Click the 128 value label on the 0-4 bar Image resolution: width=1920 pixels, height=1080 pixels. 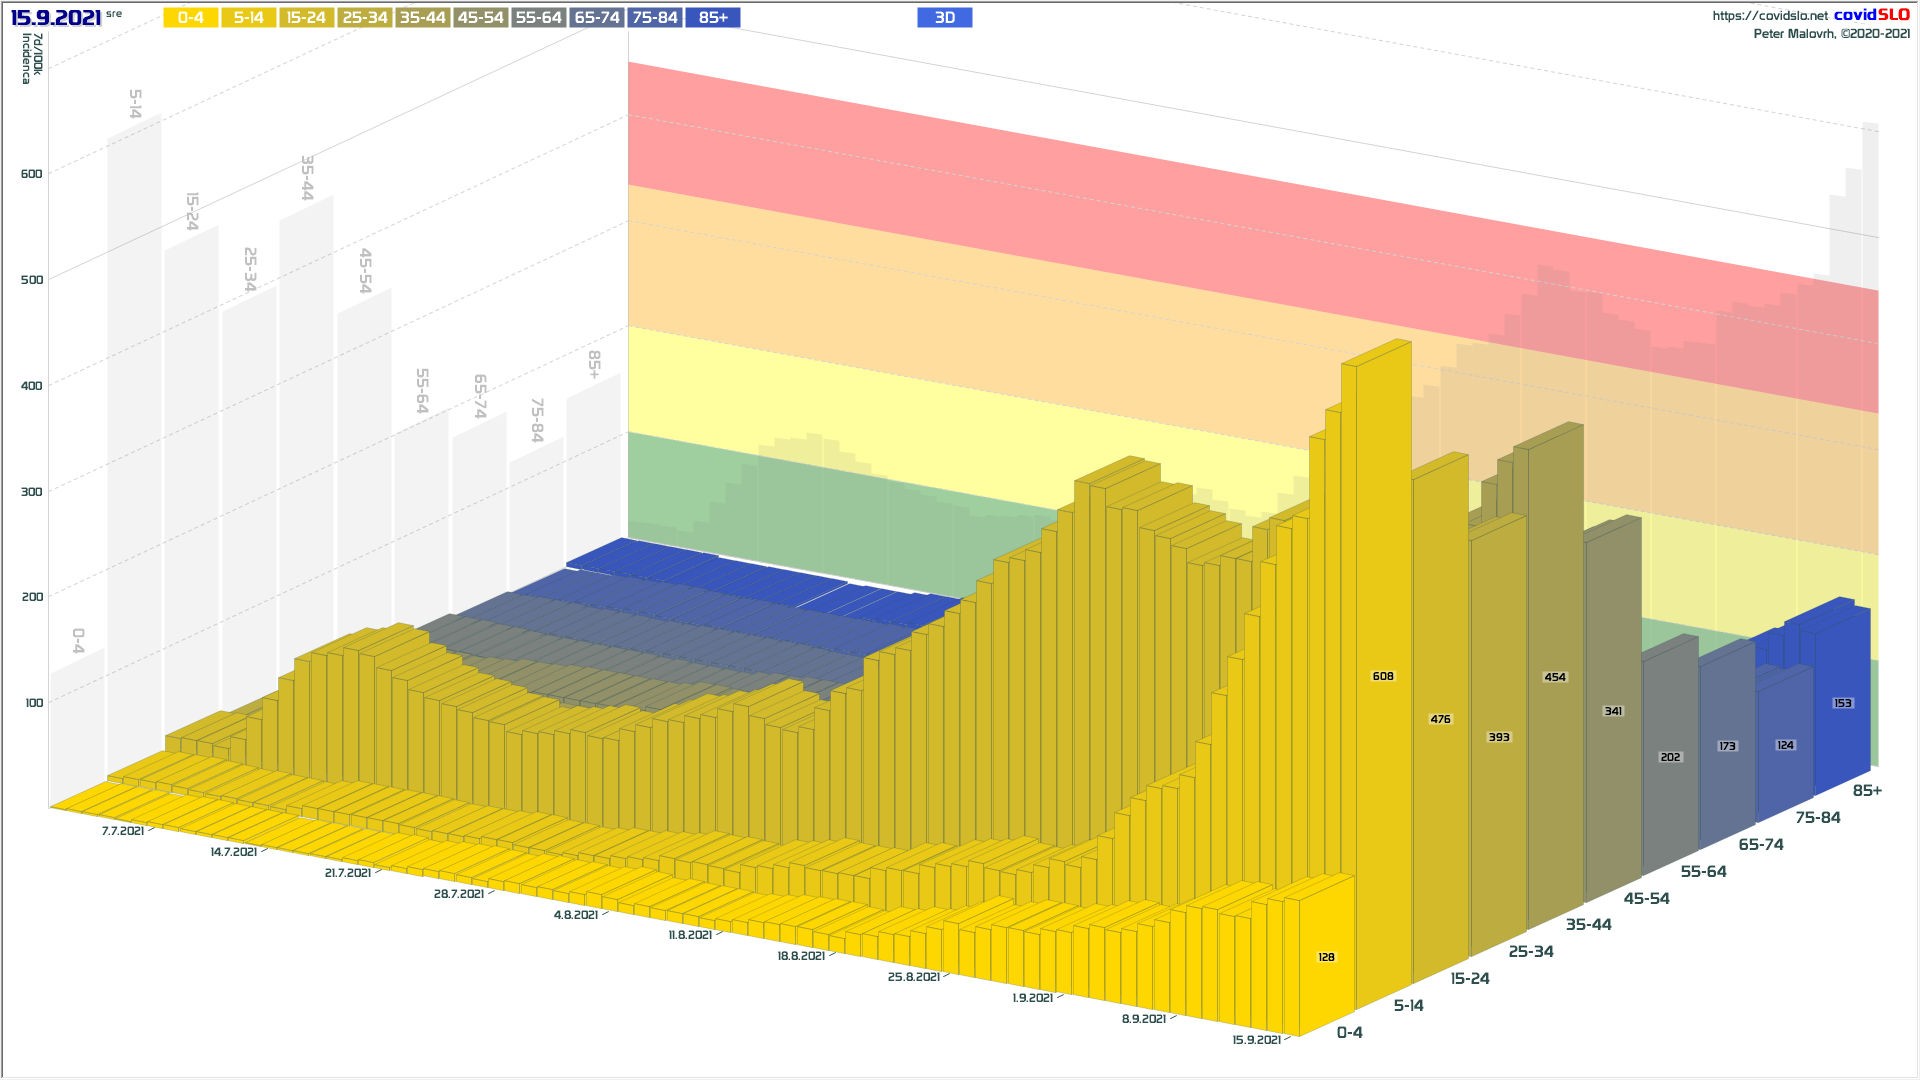(x=1326, y=958)
